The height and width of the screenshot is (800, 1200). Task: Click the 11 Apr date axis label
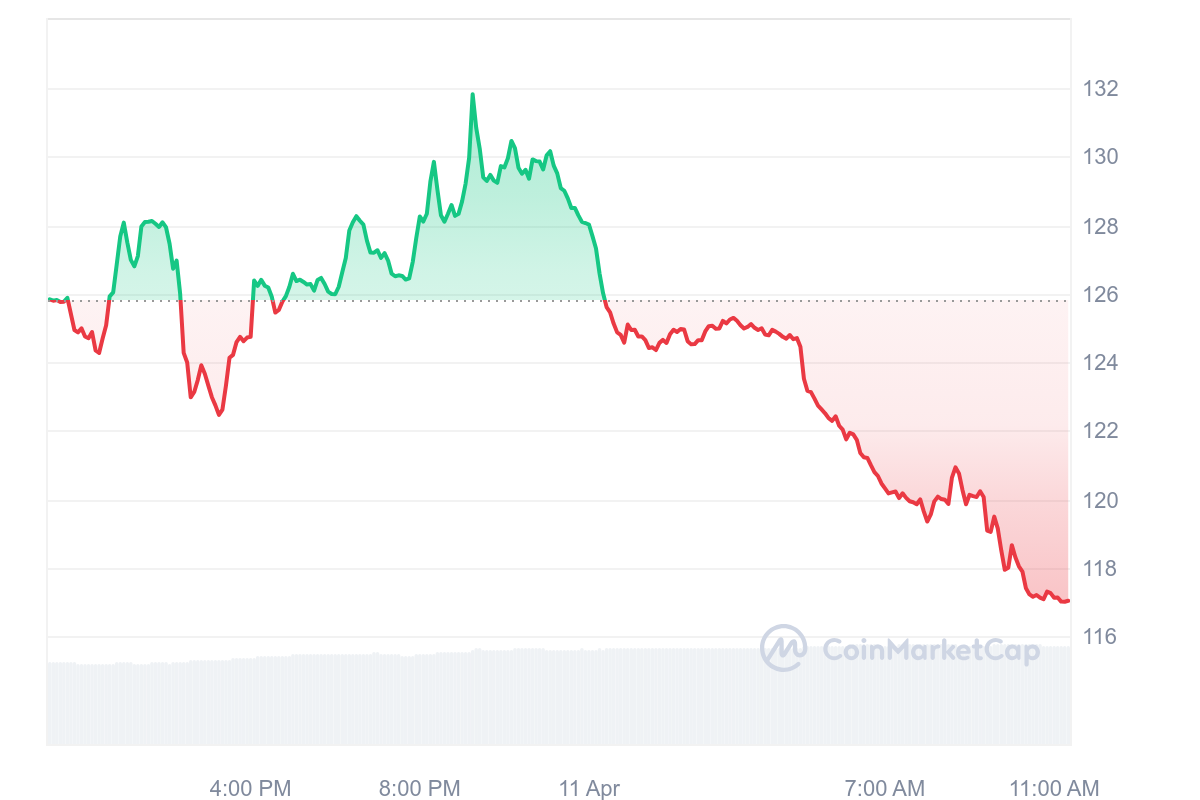[x=589, y=788]
